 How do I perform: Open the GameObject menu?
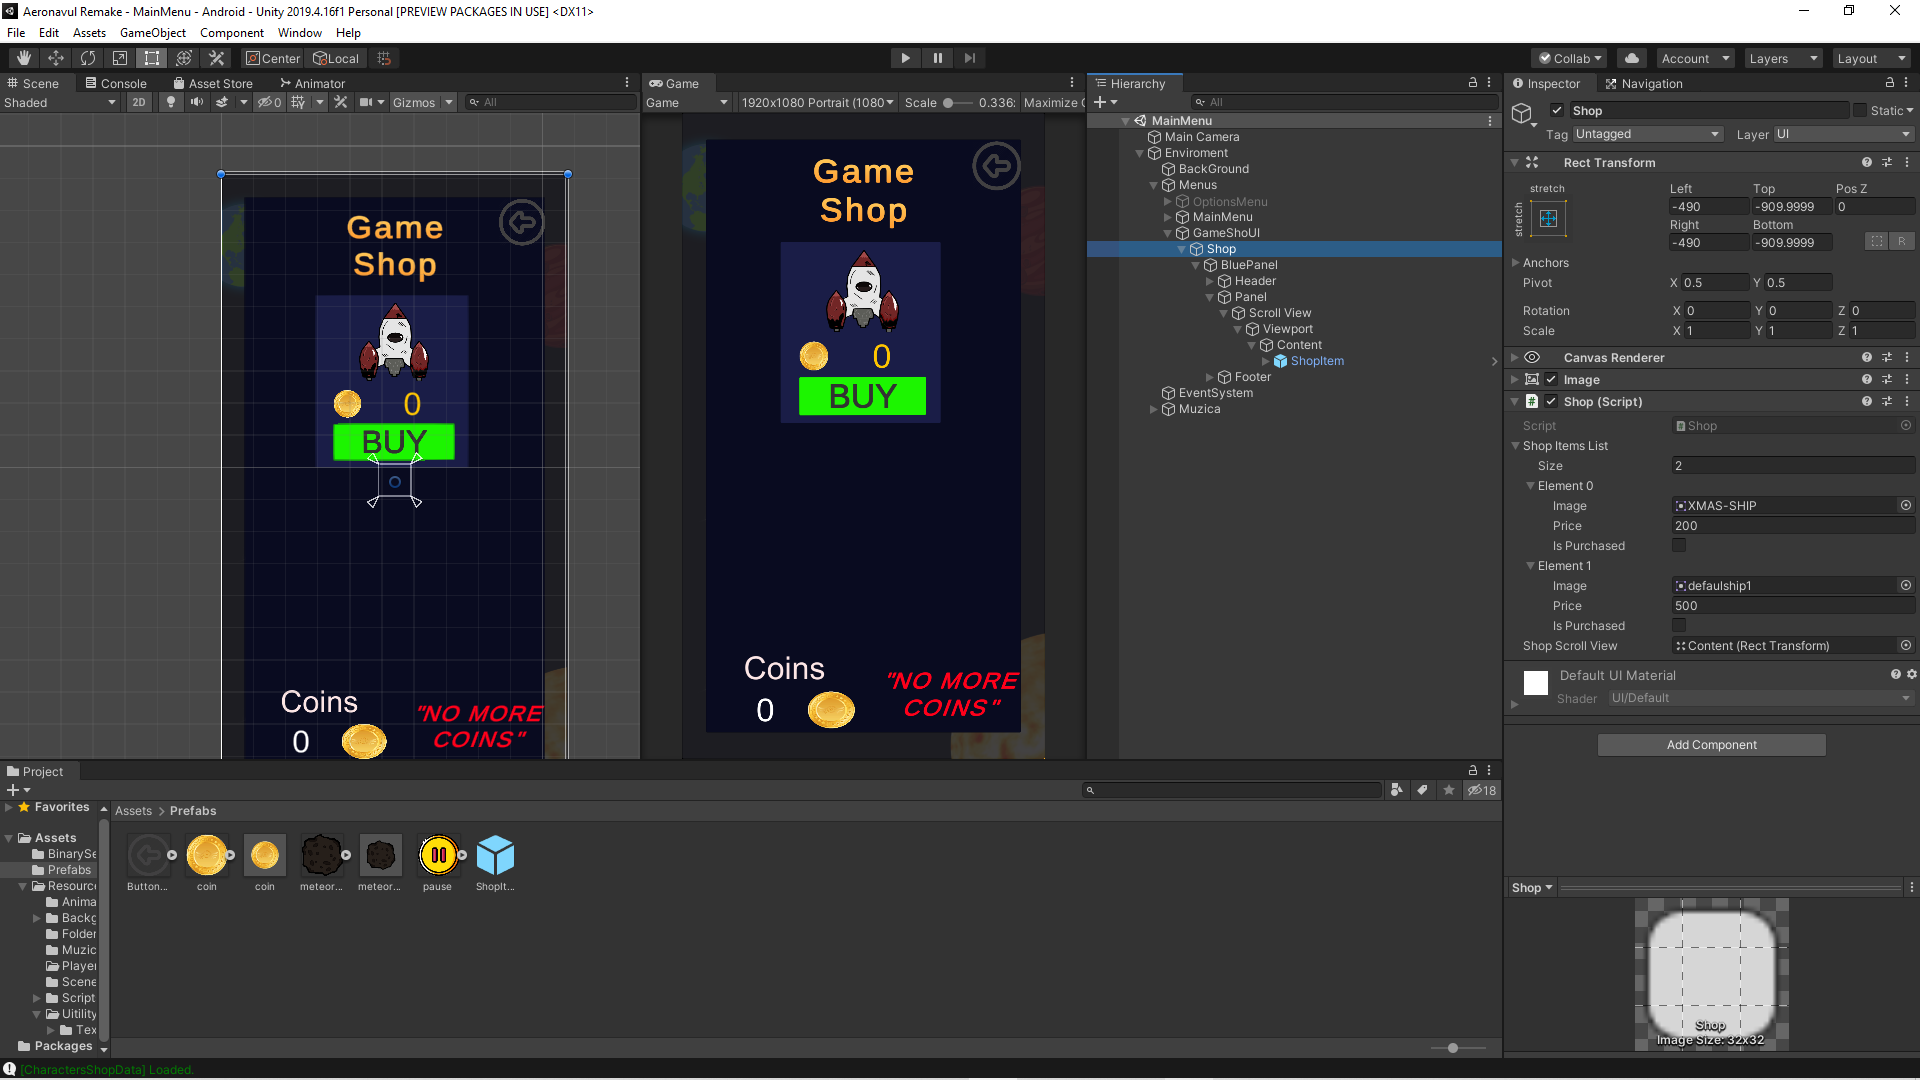tap(152, 33)
